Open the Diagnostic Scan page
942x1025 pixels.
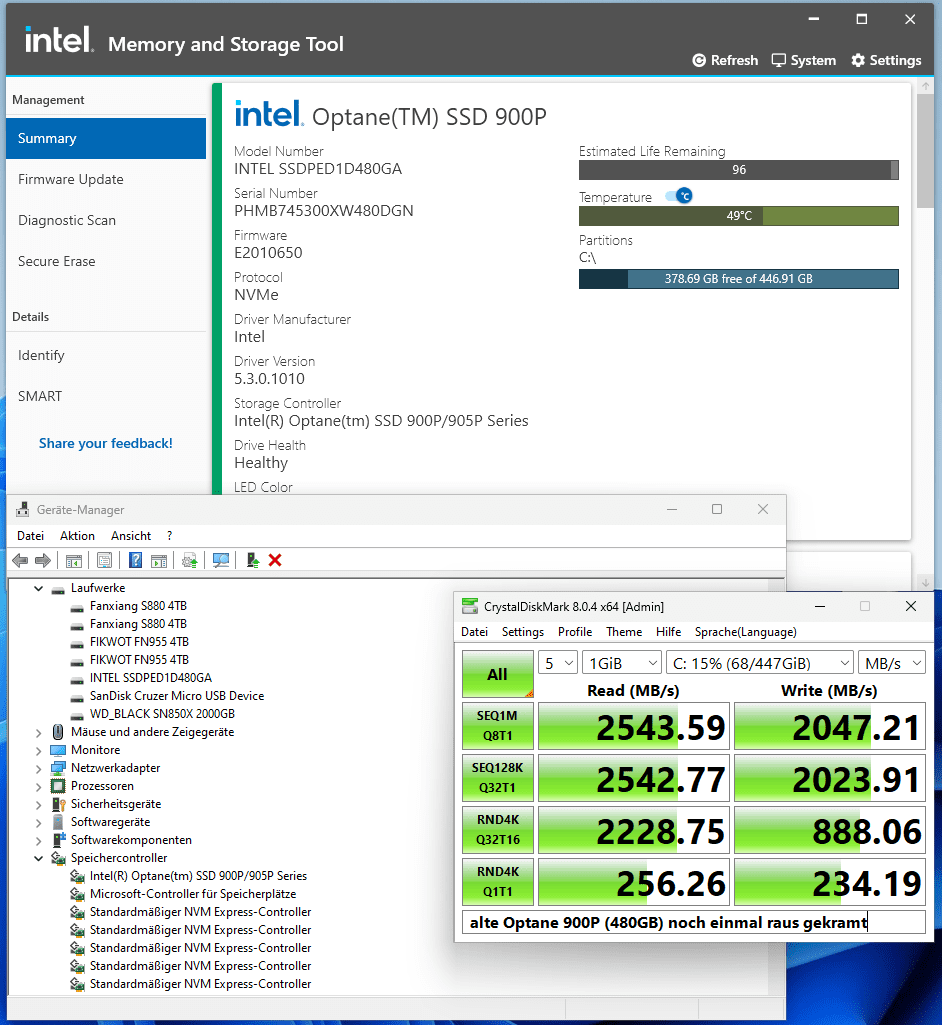click(106, 220)
